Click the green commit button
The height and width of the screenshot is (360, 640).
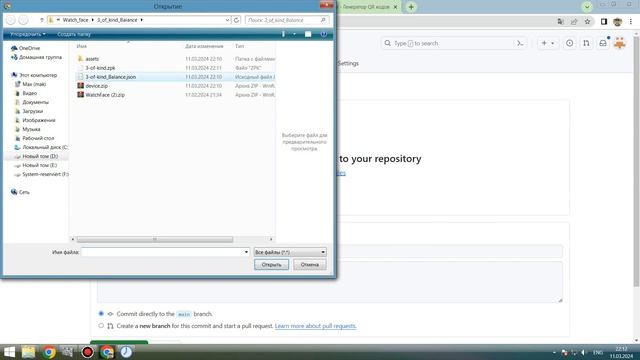(119, 342)
